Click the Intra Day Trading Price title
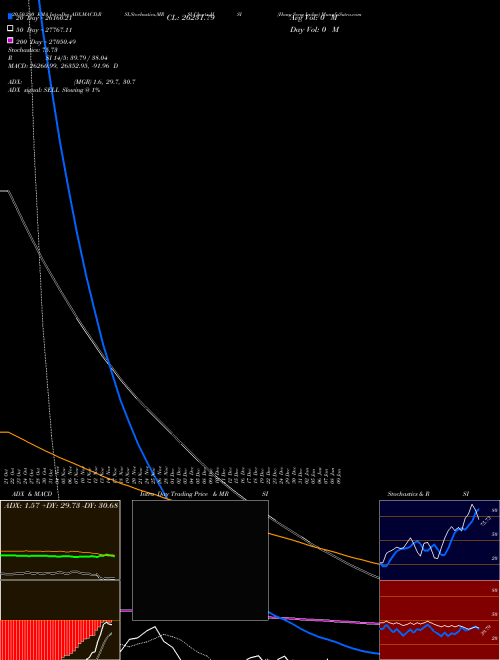Screen dimensions: 500x660 click(x=174, y=494)
